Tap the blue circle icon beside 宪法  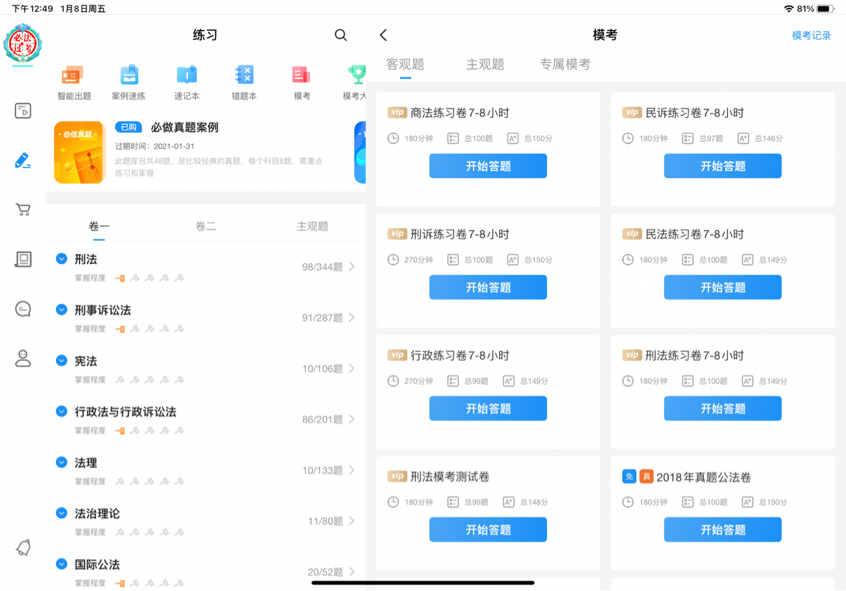62,361
